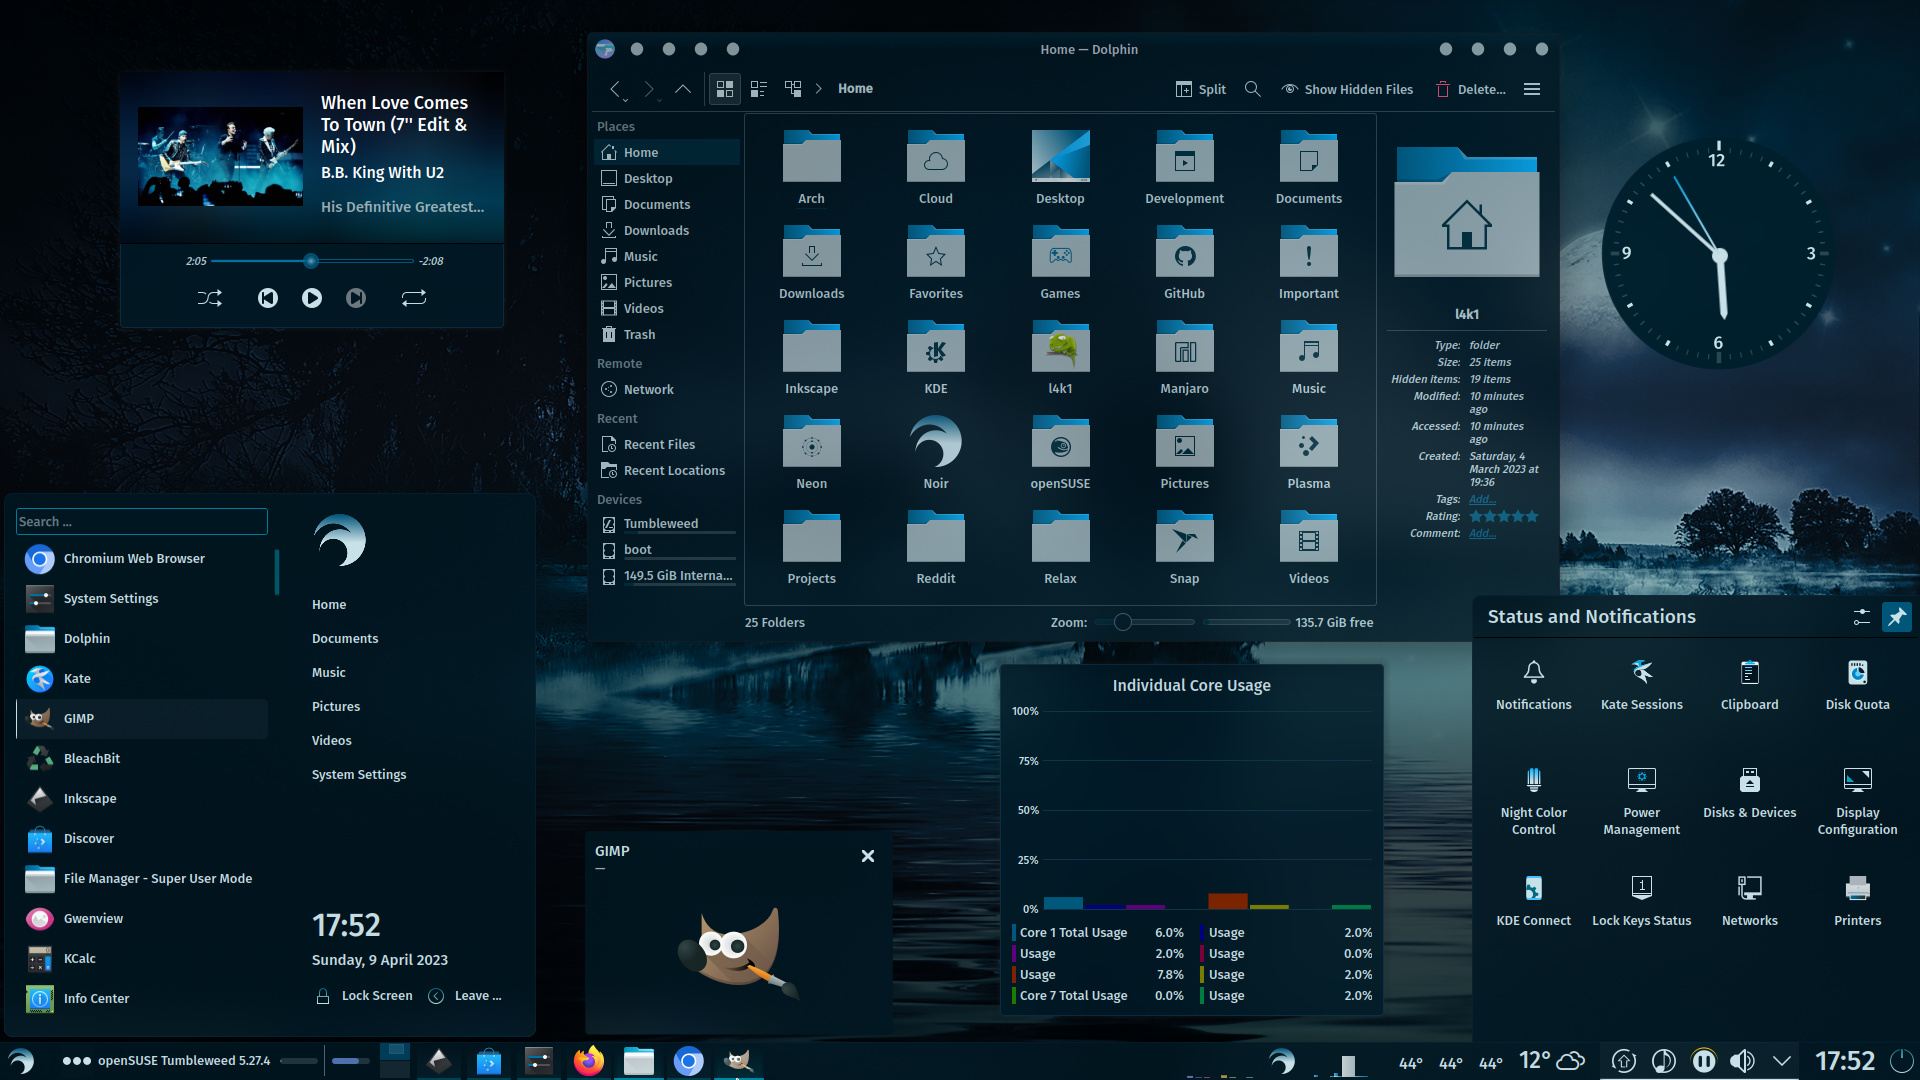Click the song progress slider in media player

313,261
